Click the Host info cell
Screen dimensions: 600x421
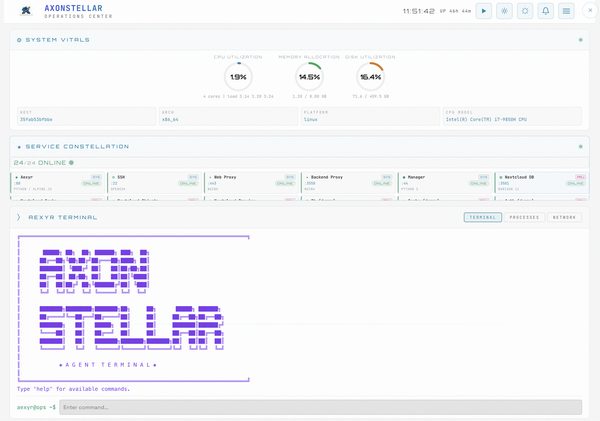point(86,116)
